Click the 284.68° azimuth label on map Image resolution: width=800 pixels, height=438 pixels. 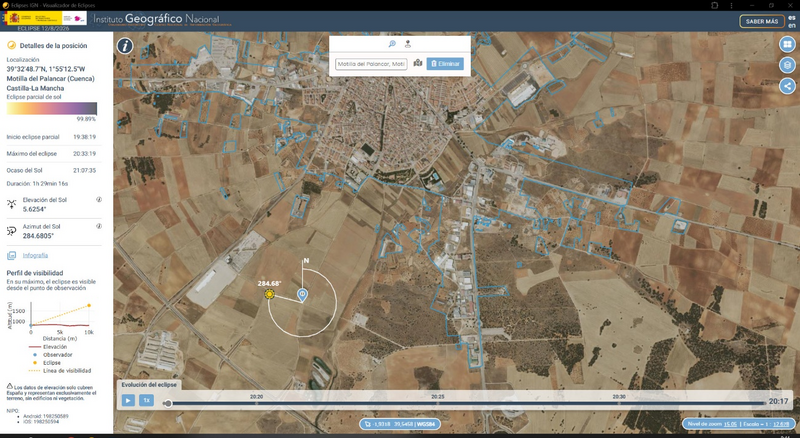(x=269, y=283)
